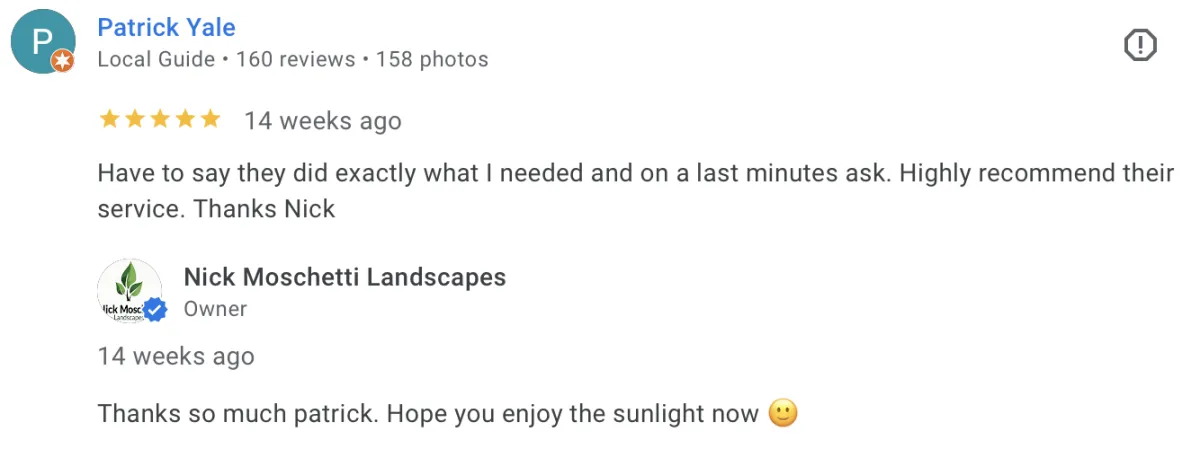Image resolution: width=1200 pixels, height=449 pixels.
Task: Click the owner reply's "14 weeks ago" timestamp
Action: [176, 356]
